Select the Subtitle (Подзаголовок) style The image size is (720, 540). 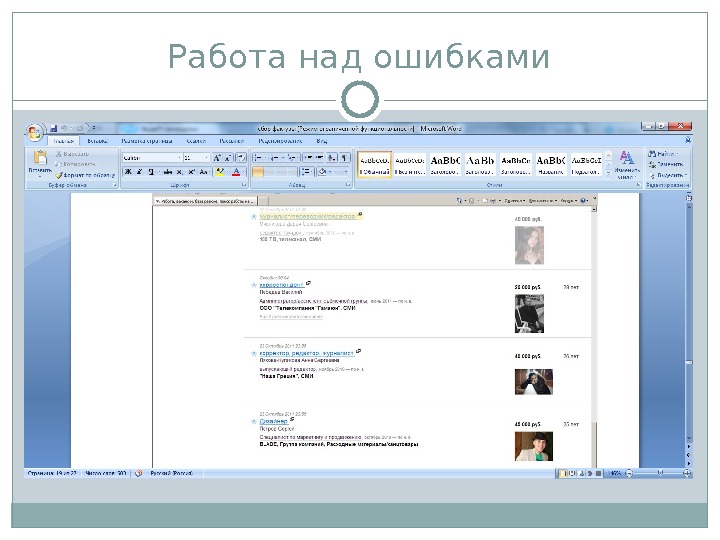[x=586, y=164]
